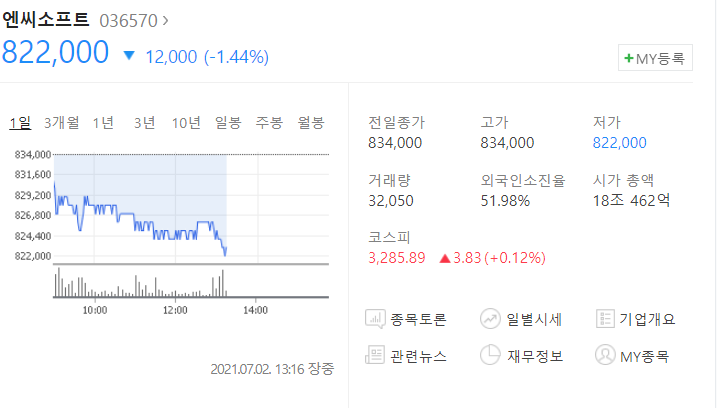Open the 재무정보 pie chart icon

tap(490, 355)
